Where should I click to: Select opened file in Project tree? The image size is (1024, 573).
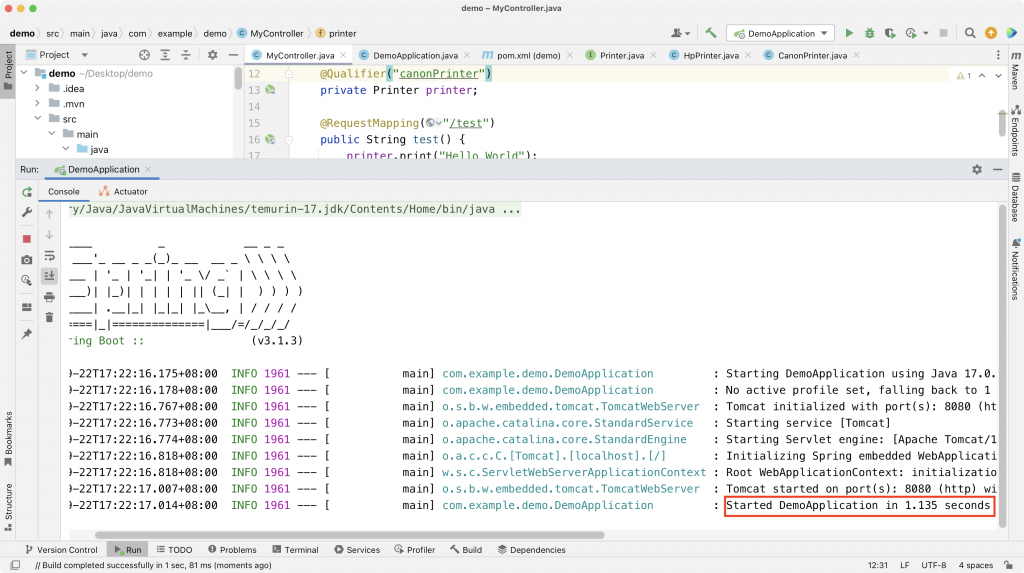pyautogui.click(x=144, y=55)
